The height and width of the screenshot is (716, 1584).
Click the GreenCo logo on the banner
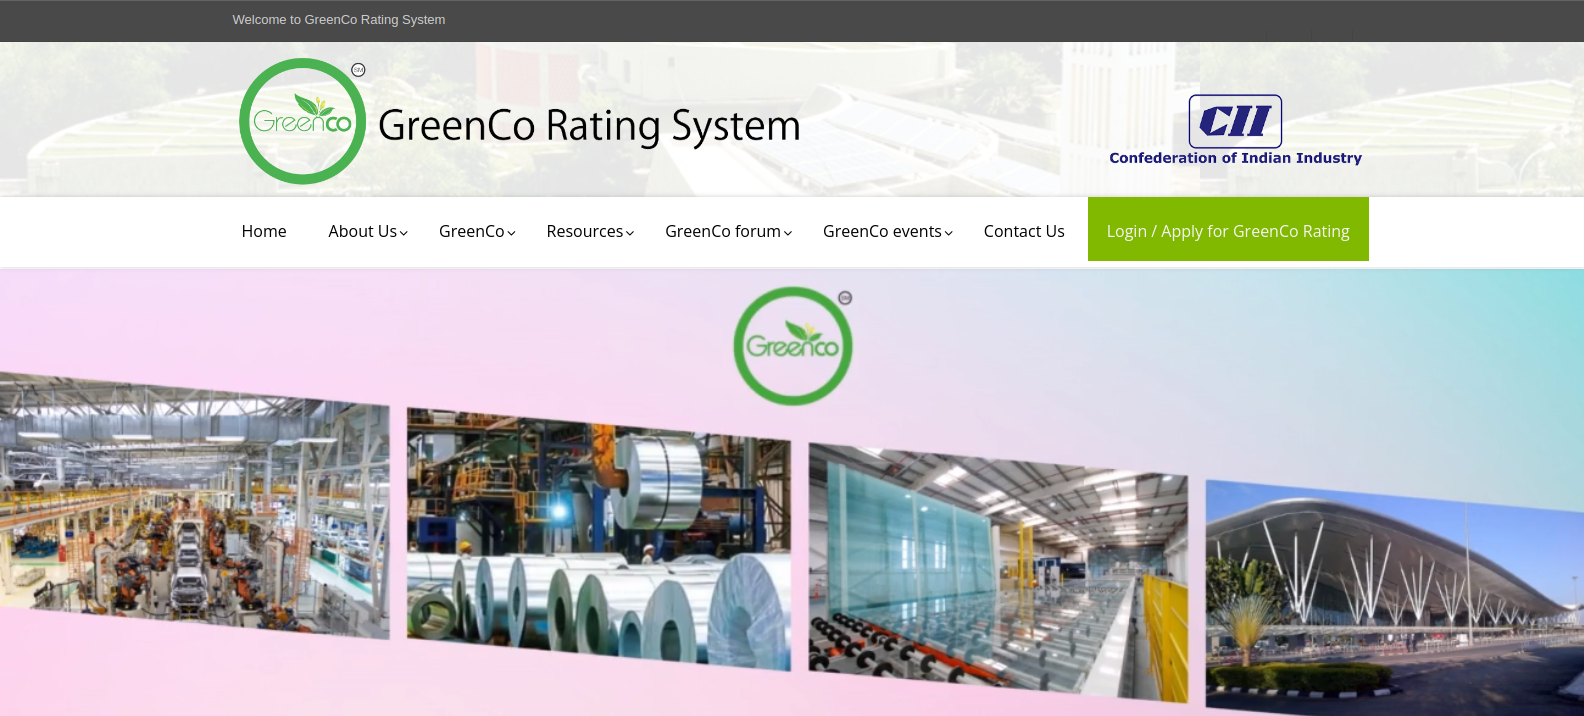793,346
